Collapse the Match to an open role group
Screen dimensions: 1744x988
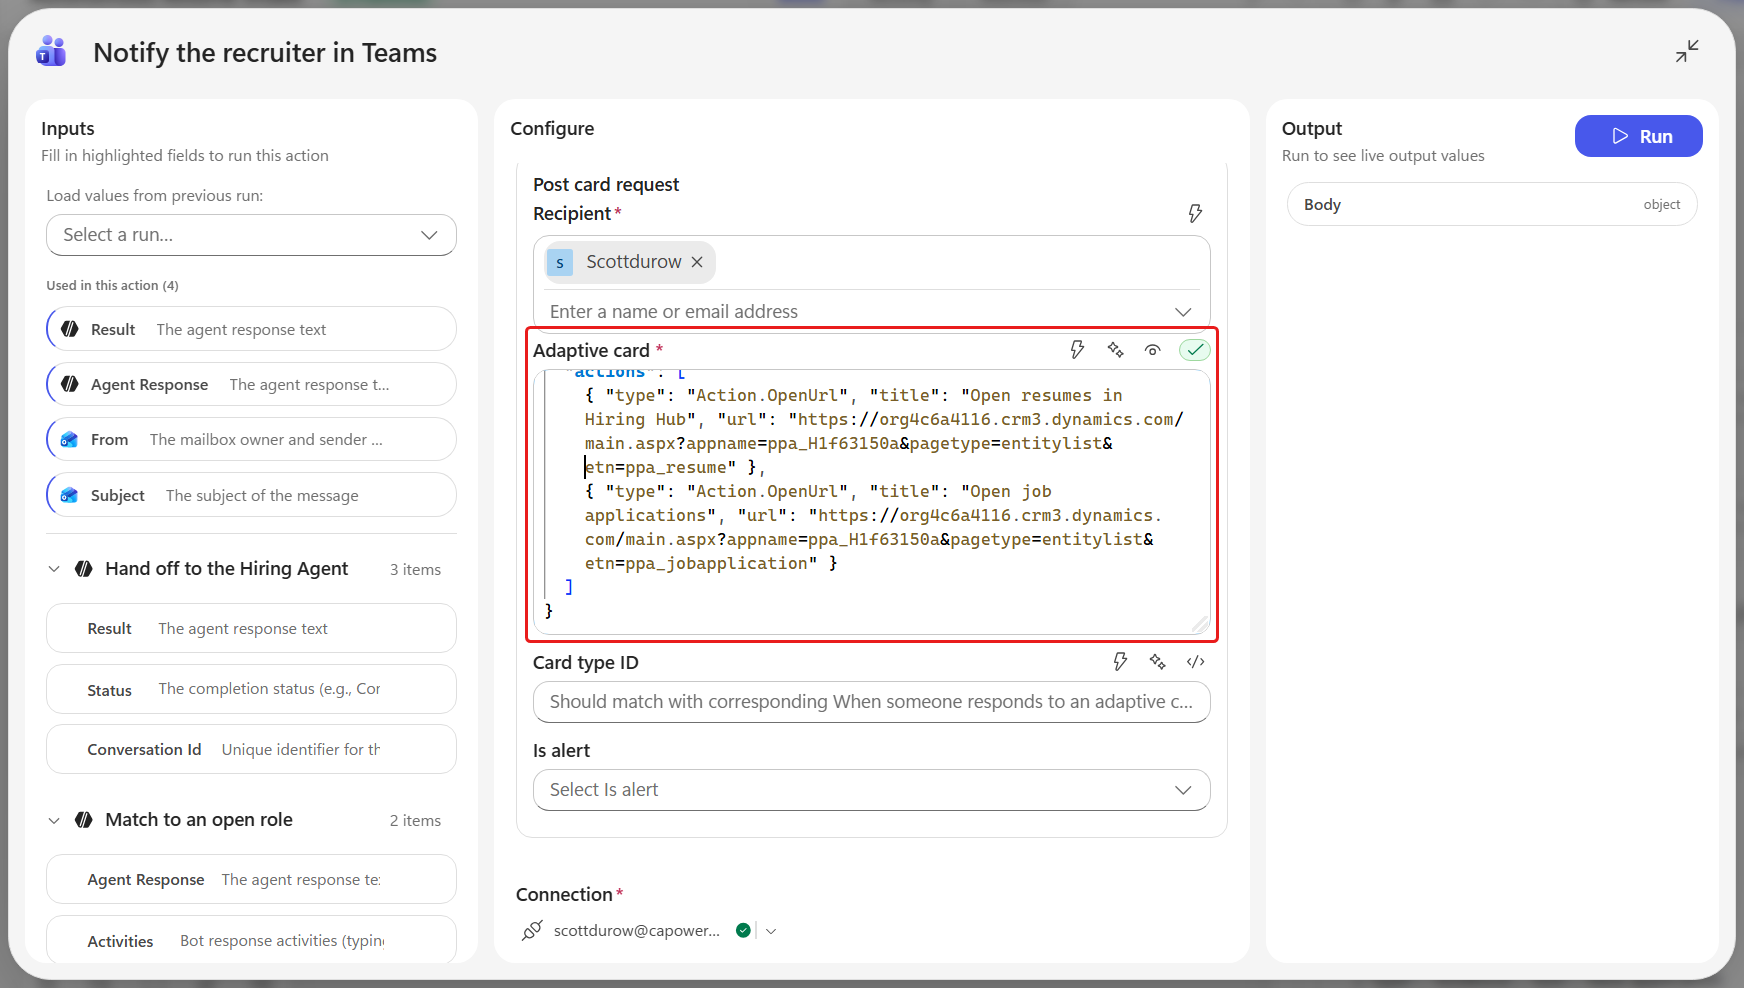point(54,820)
